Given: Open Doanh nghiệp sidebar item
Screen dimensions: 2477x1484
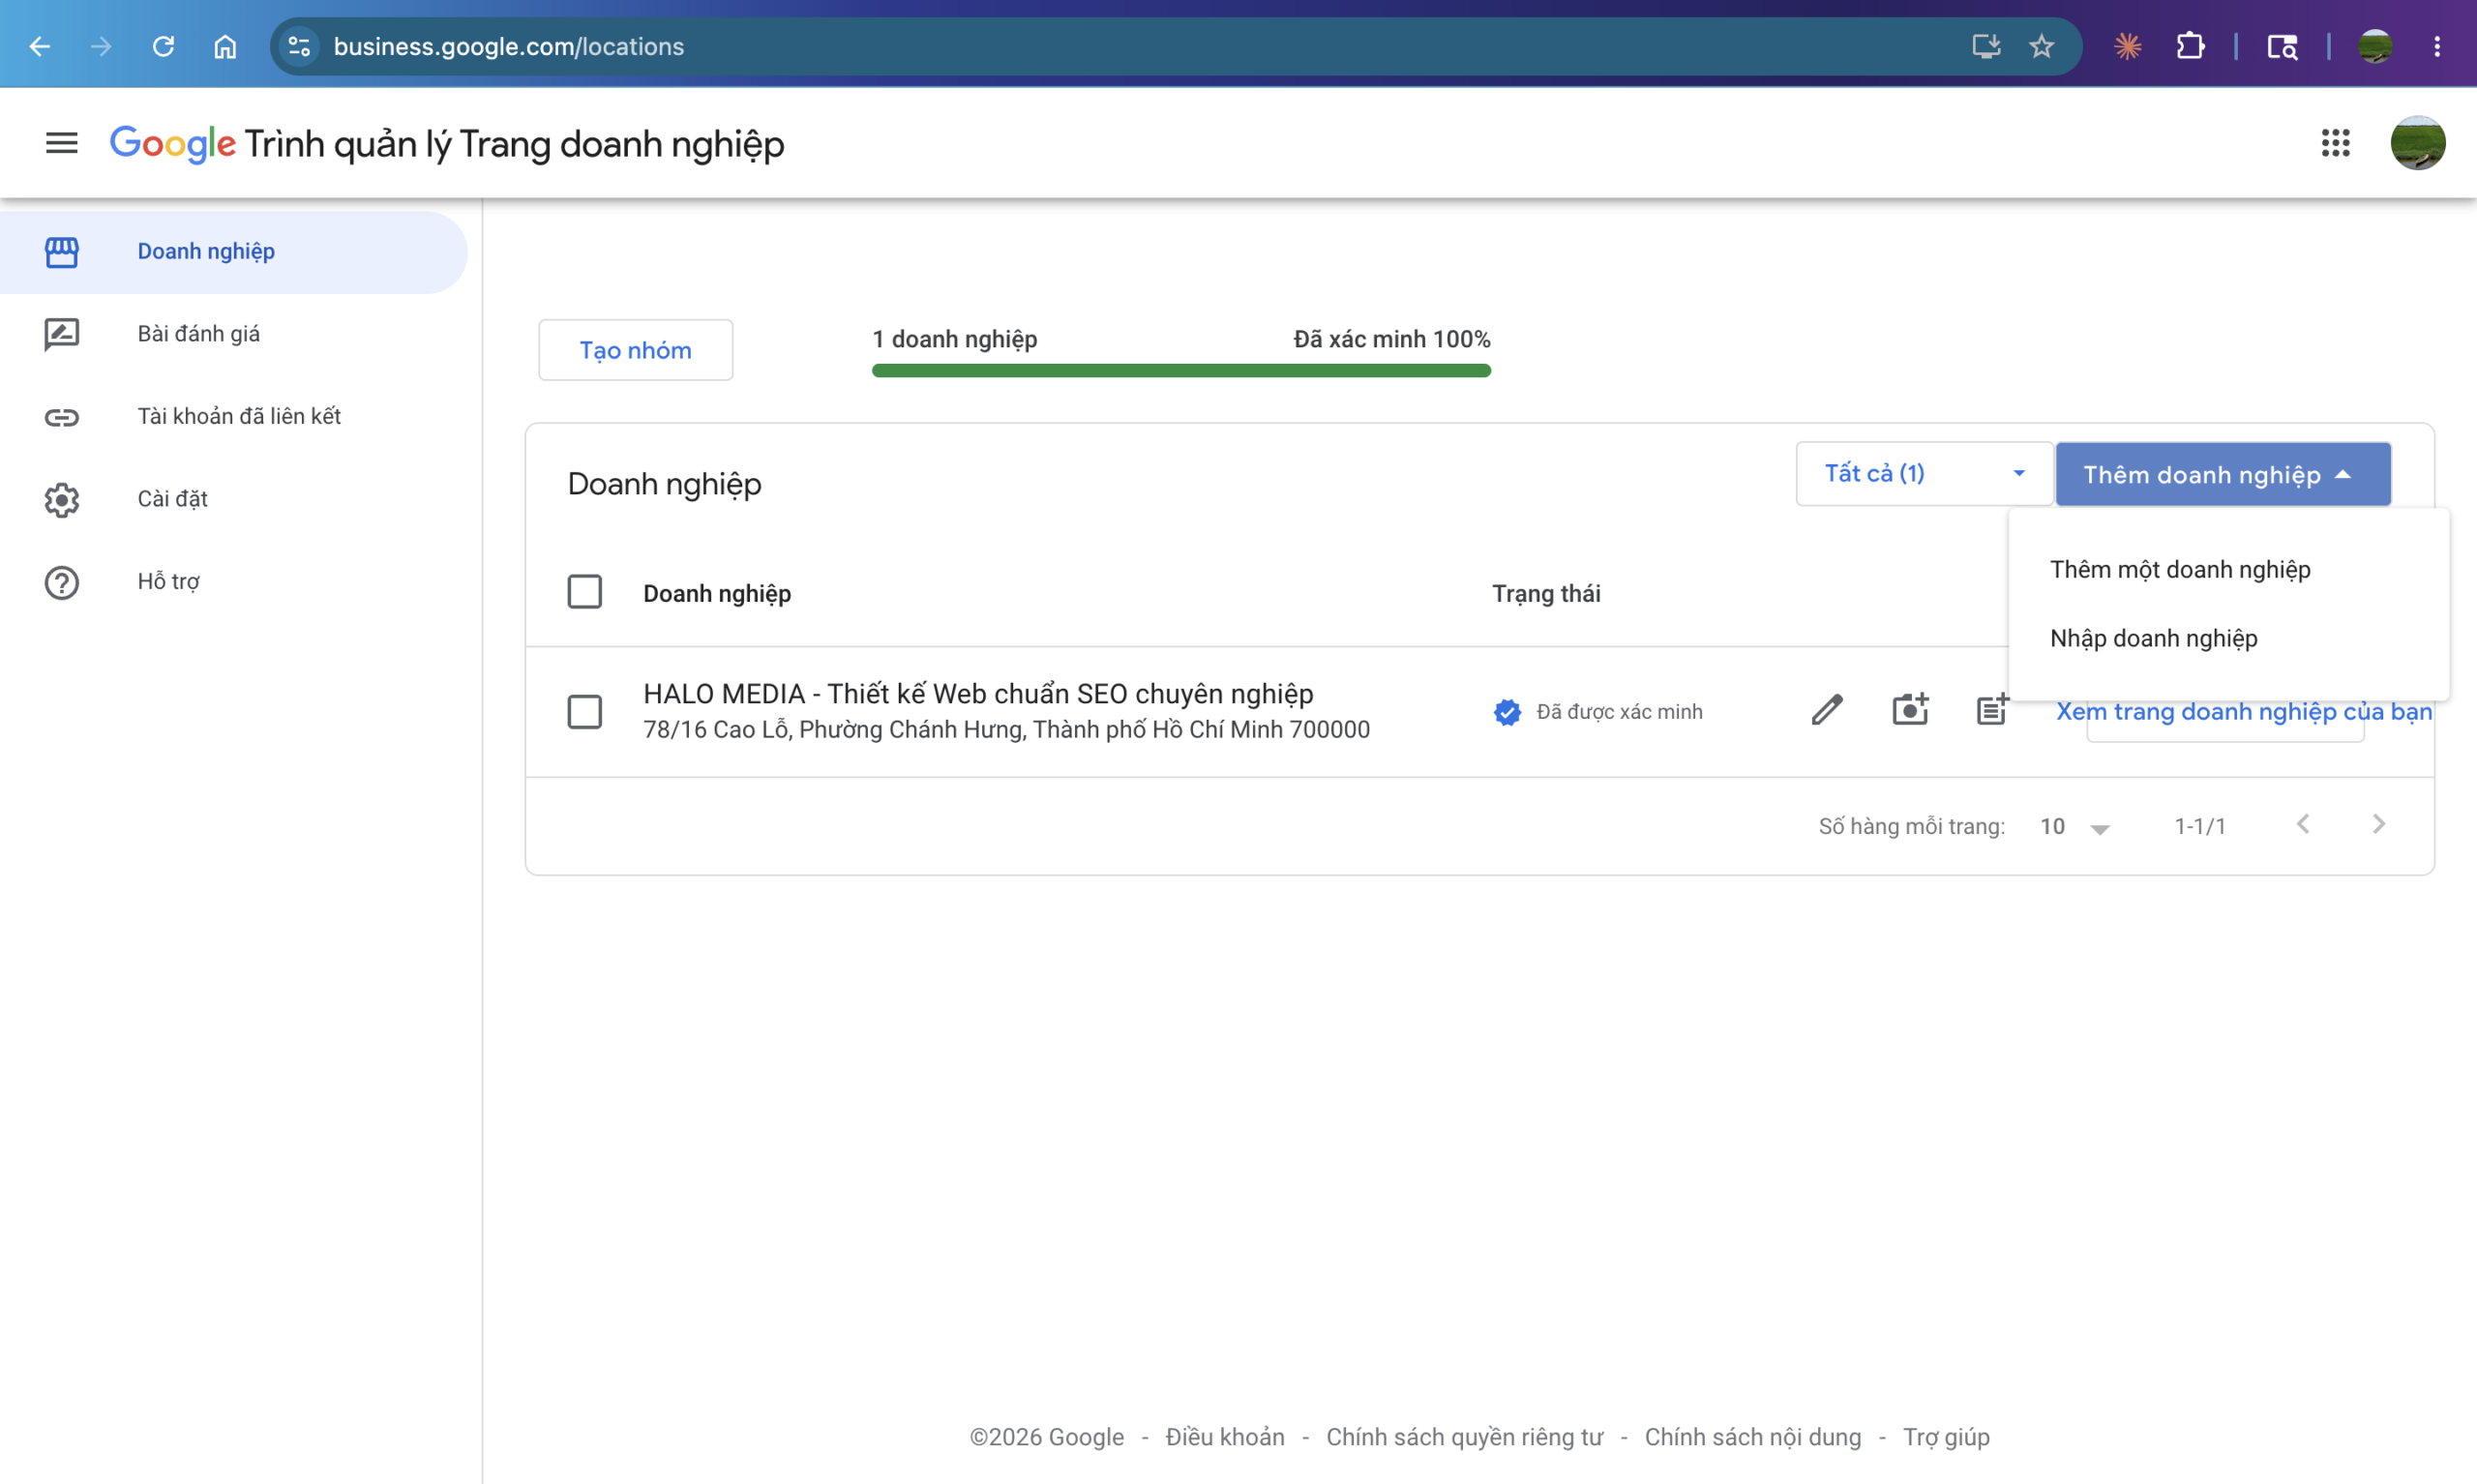Looking at the screenshot, I should click(234, 252).
